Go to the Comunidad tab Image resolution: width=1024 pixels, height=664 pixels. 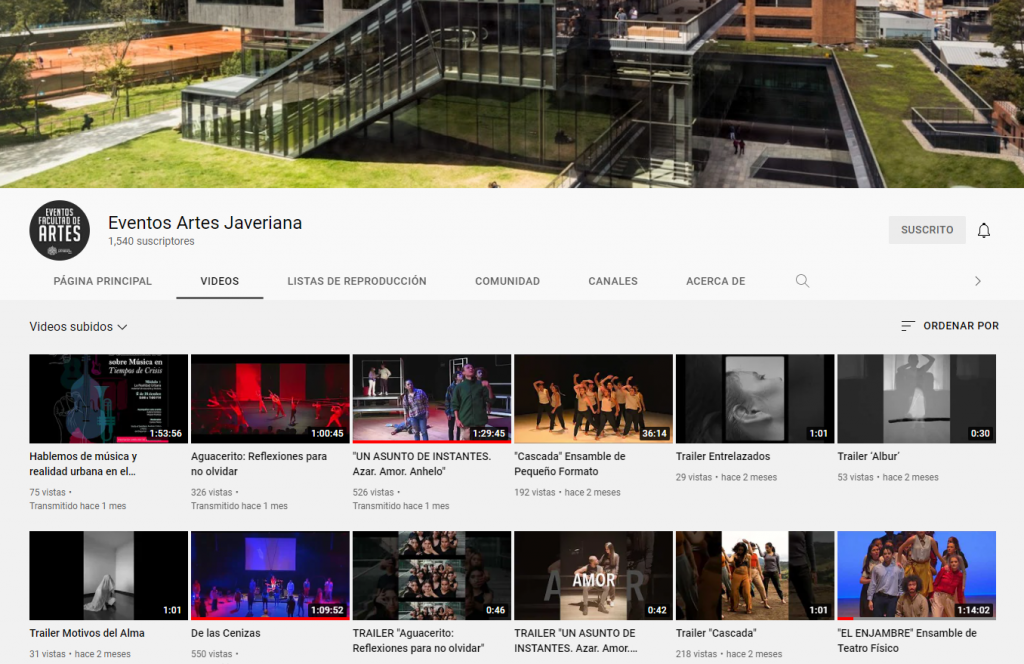coord(507,281)
